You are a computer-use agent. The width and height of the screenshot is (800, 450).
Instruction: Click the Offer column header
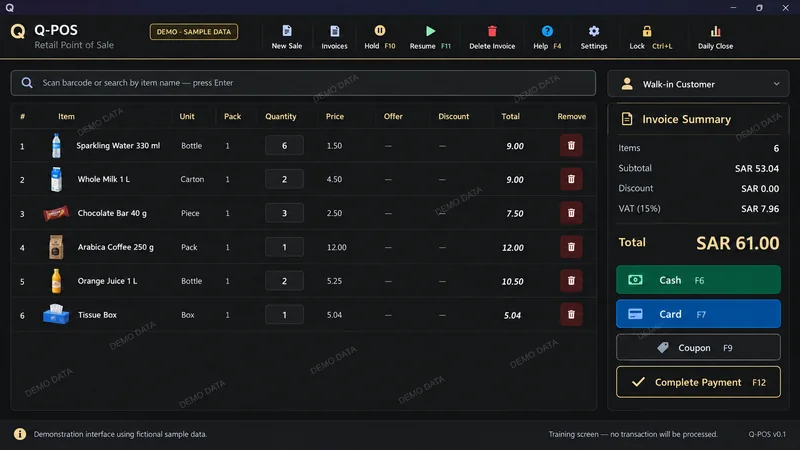(393, 116)
